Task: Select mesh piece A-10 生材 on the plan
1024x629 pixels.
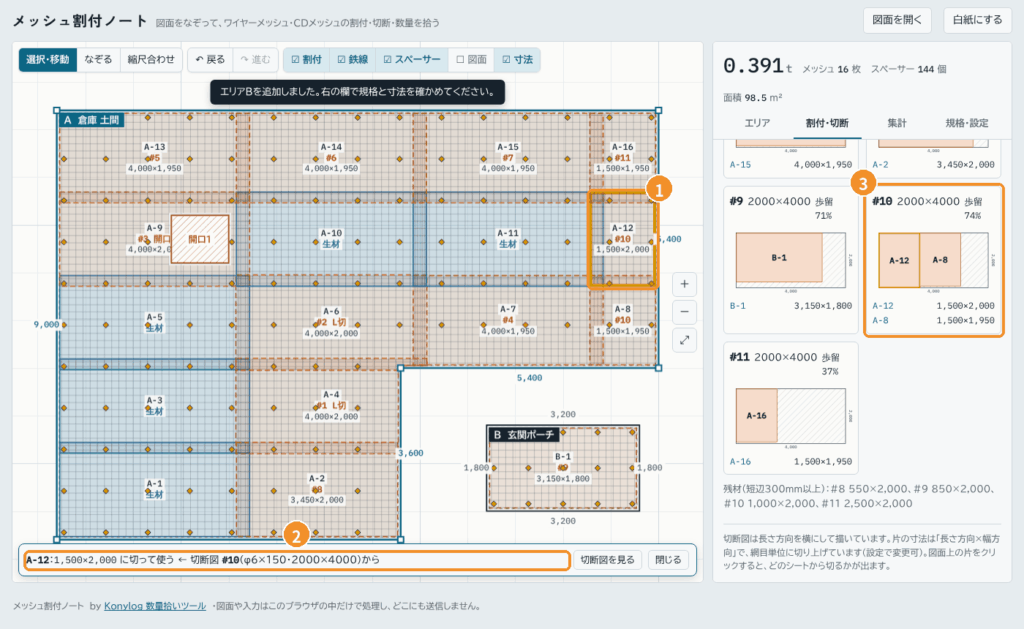Action: (331, 238)
